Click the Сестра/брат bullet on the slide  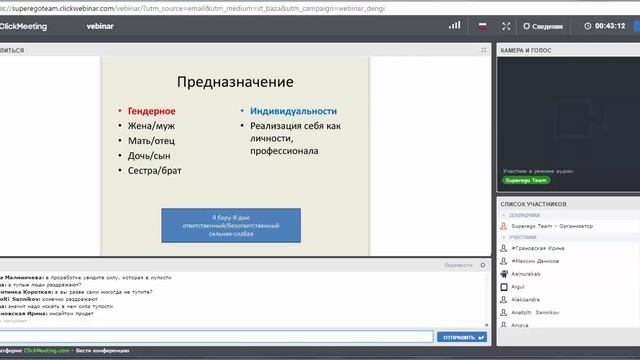tap(155, 171)
